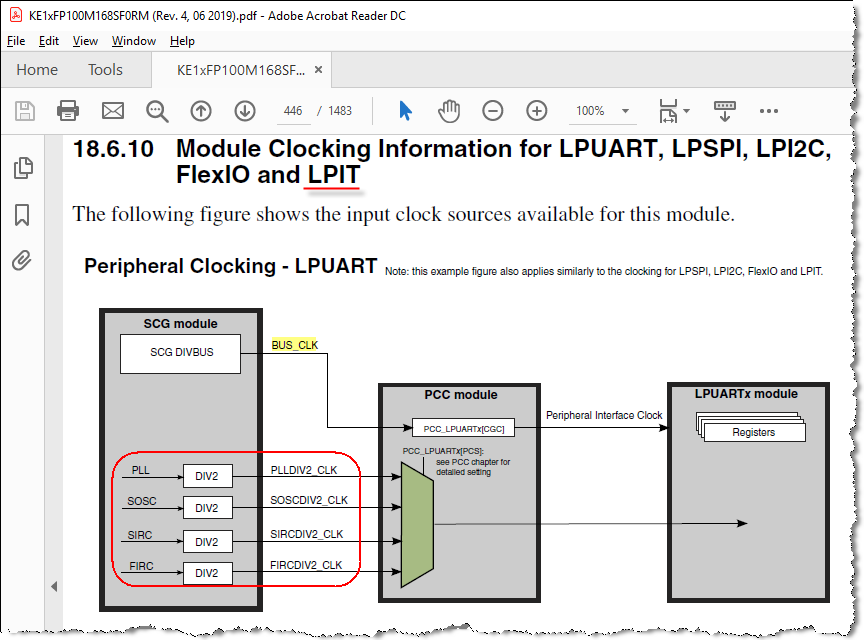Zoom out with the minus button
Image resolution: width=864 pixels, height=640 pixels.
tap(492, 111)
